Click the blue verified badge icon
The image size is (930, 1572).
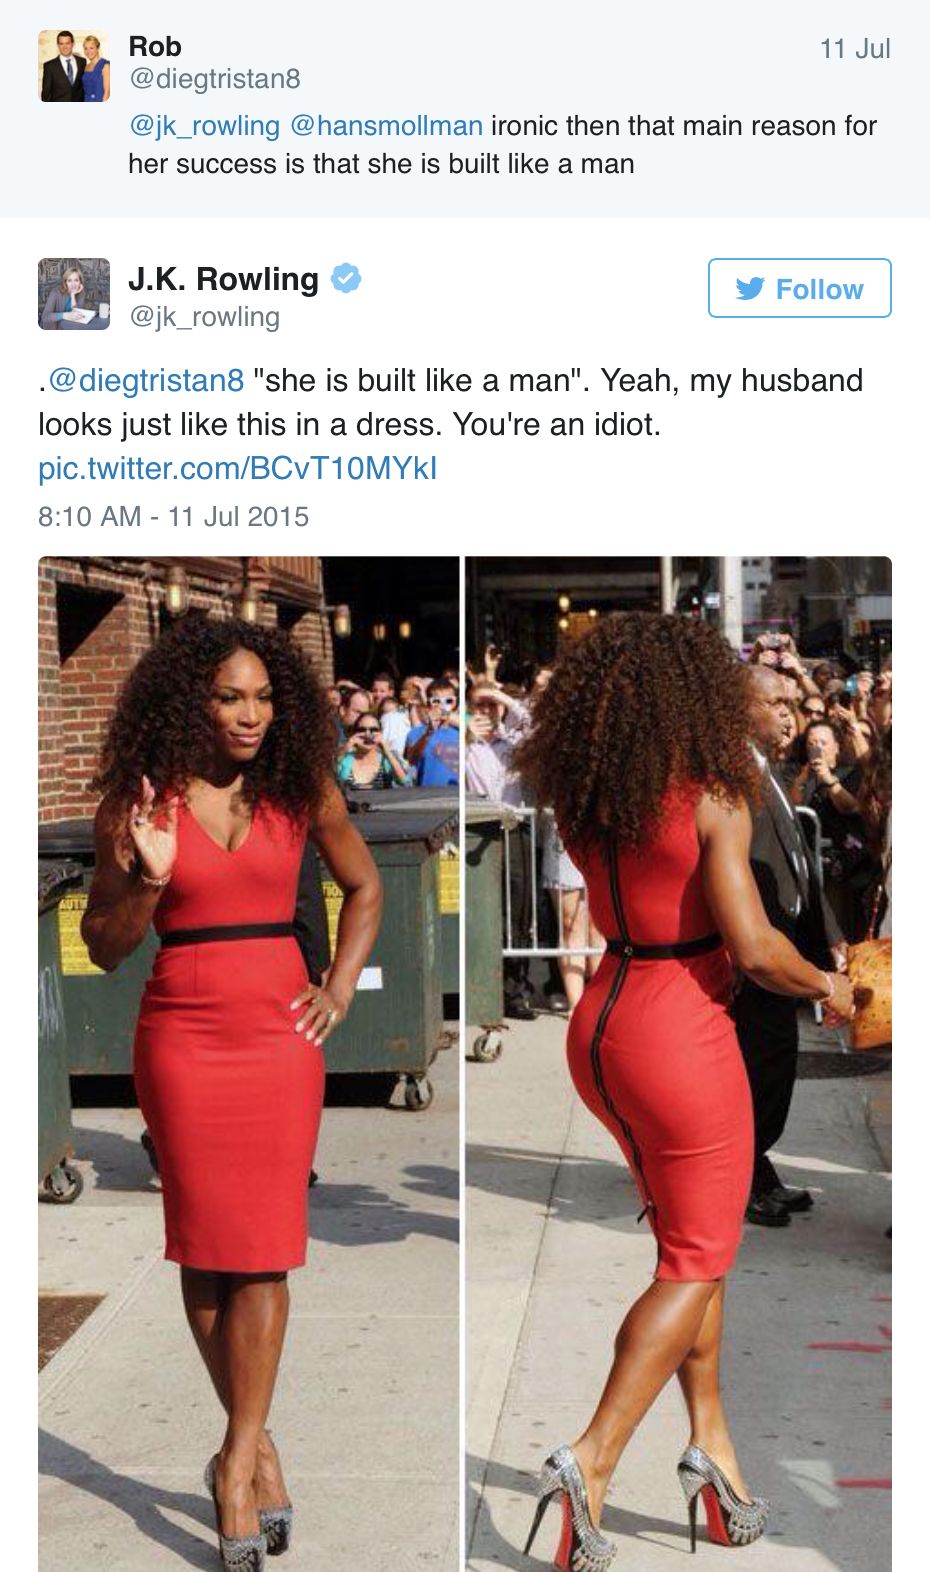(x=346, y=278)
